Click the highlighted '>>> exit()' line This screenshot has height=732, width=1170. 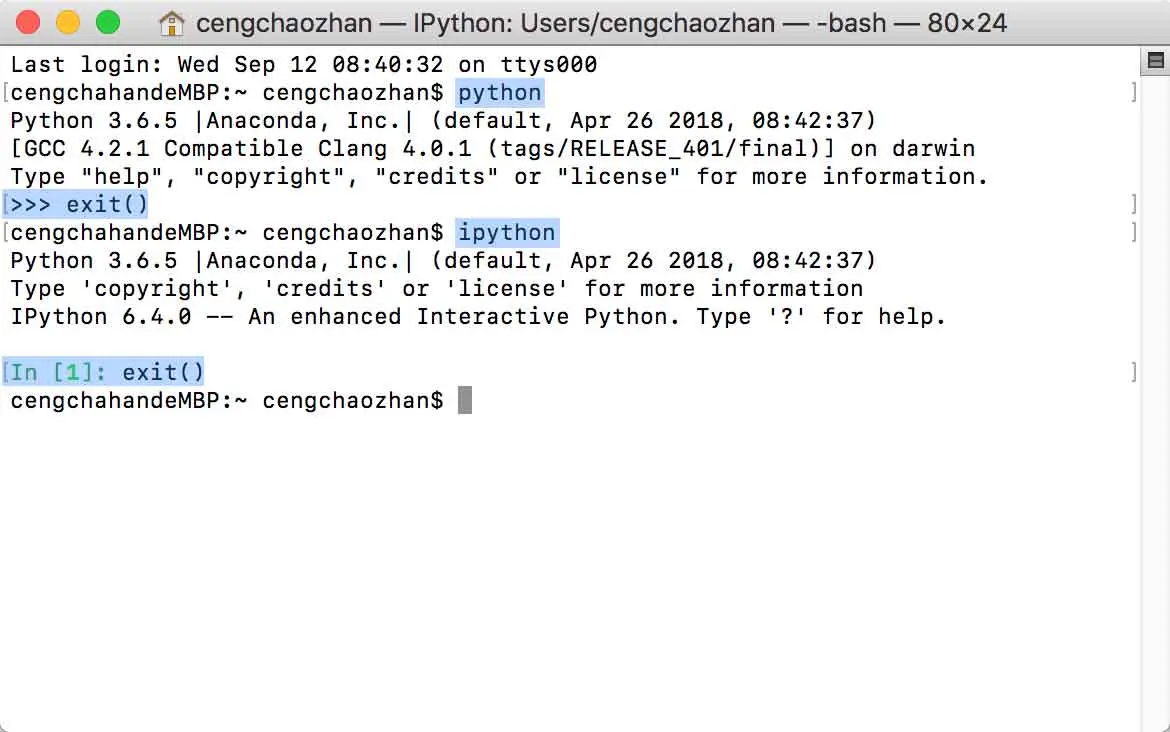coord(77,204)
